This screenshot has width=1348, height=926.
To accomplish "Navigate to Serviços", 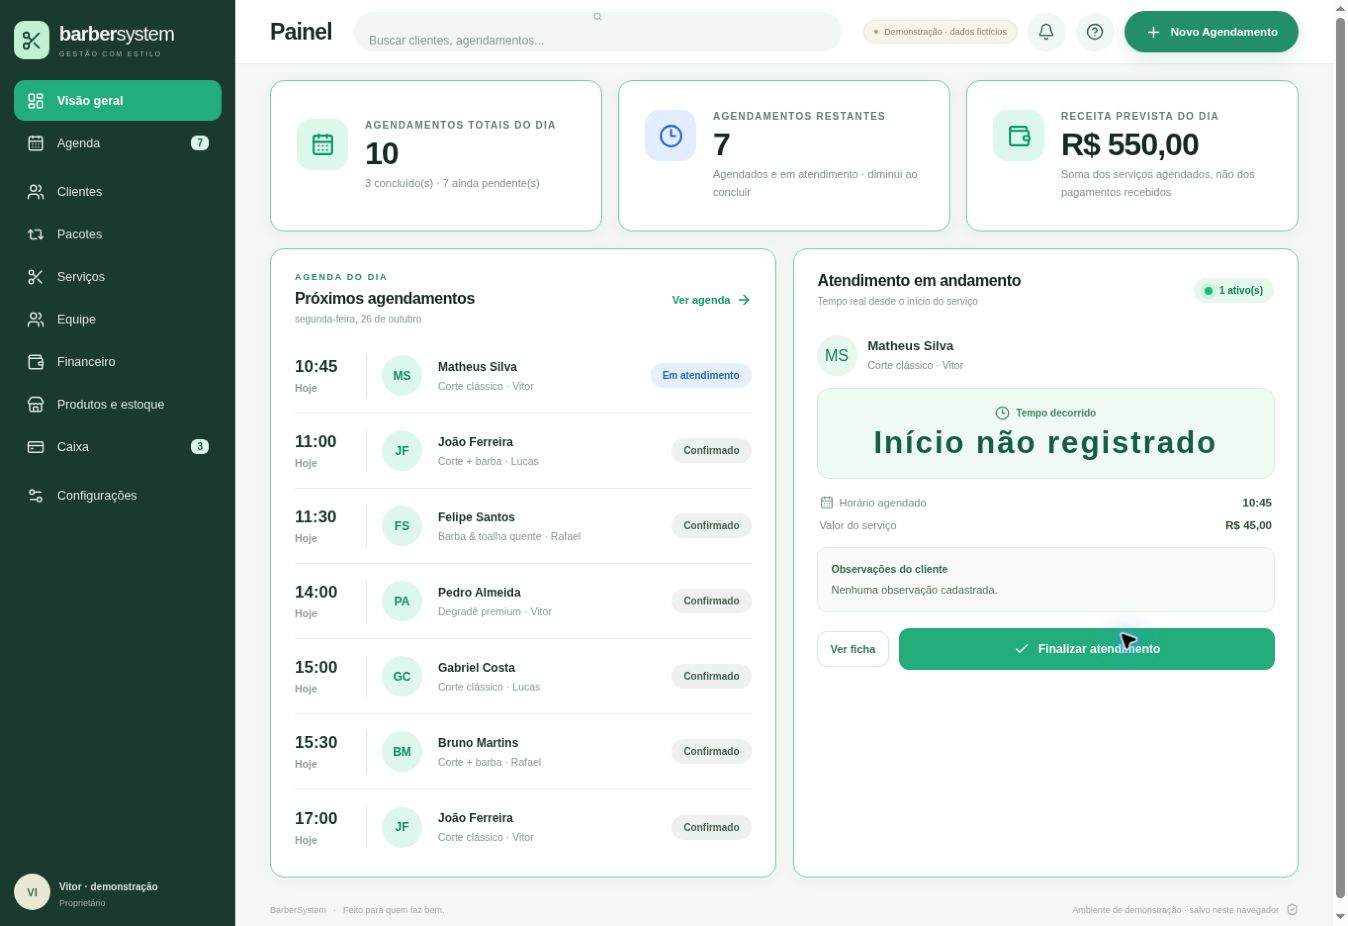I will [x=118, y=277].
